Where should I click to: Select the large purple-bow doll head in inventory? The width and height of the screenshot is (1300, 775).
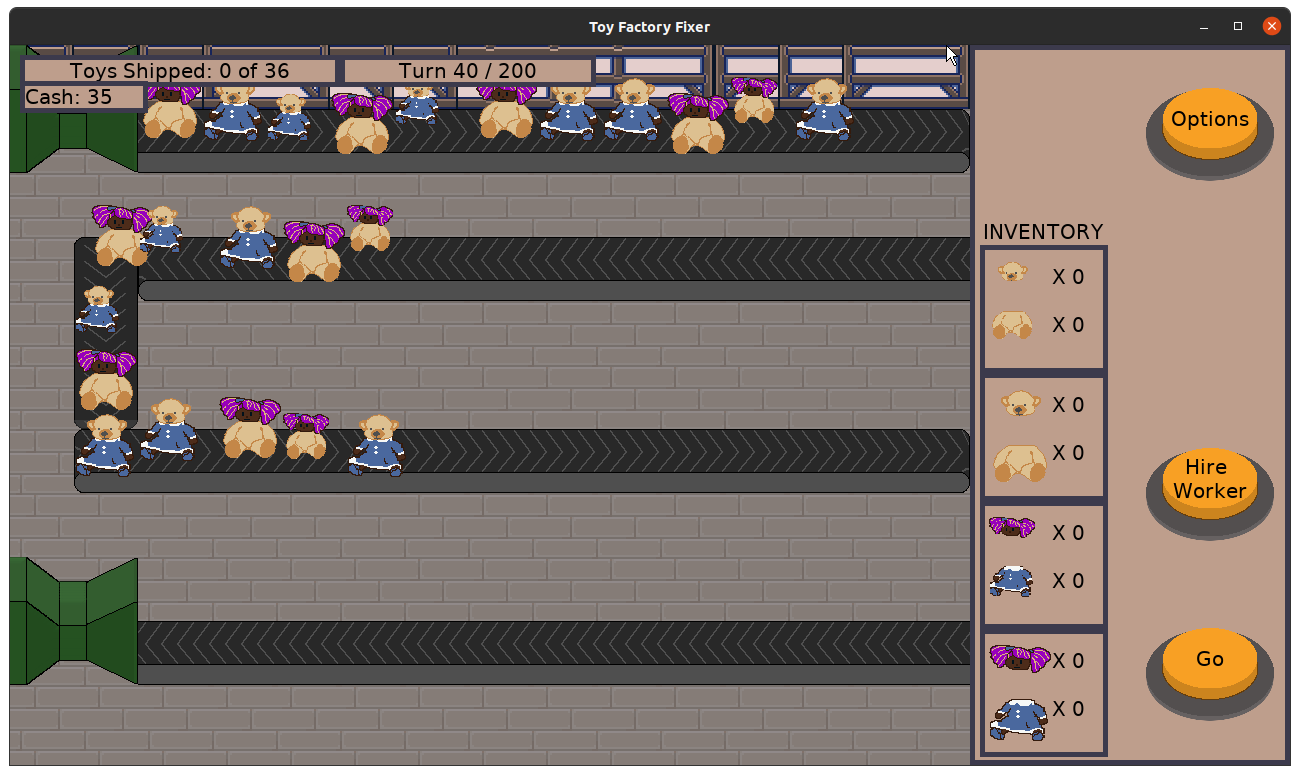pos(1019,658)
